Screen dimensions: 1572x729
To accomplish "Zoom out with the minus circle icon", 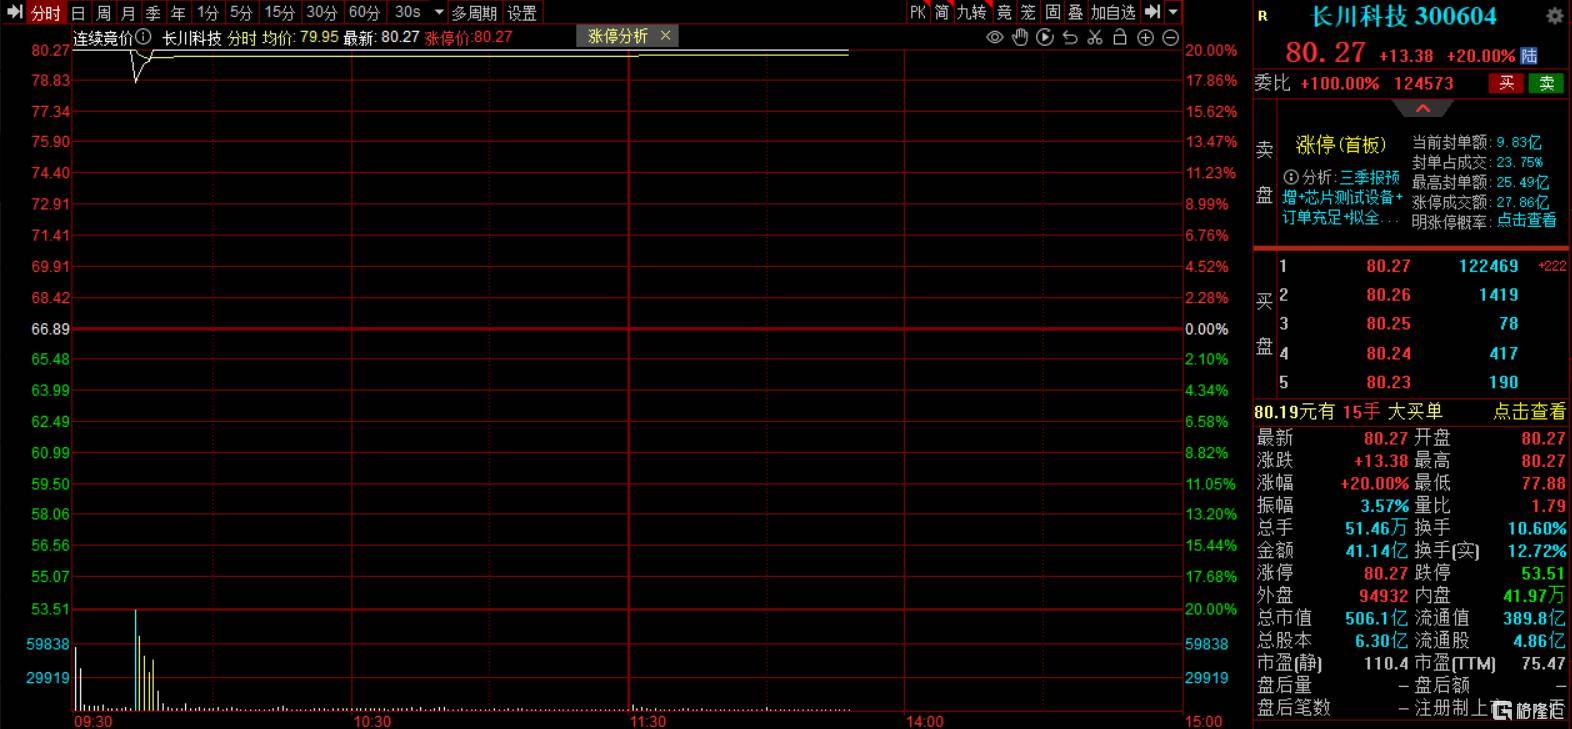I will (1170, 37).
